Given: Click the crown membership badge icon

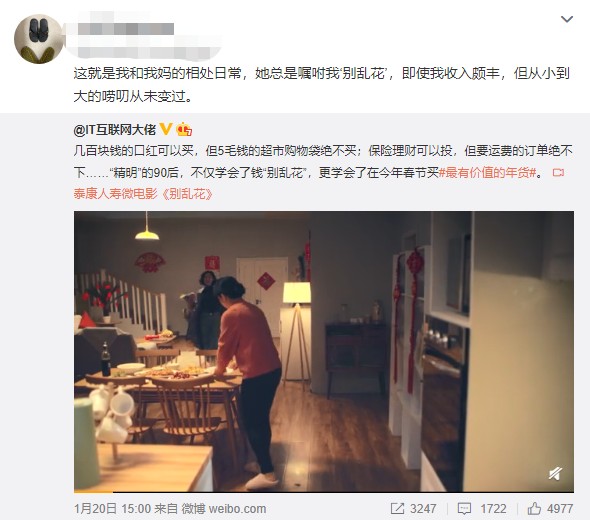Looking at the screenshot, I should (184, 129).
